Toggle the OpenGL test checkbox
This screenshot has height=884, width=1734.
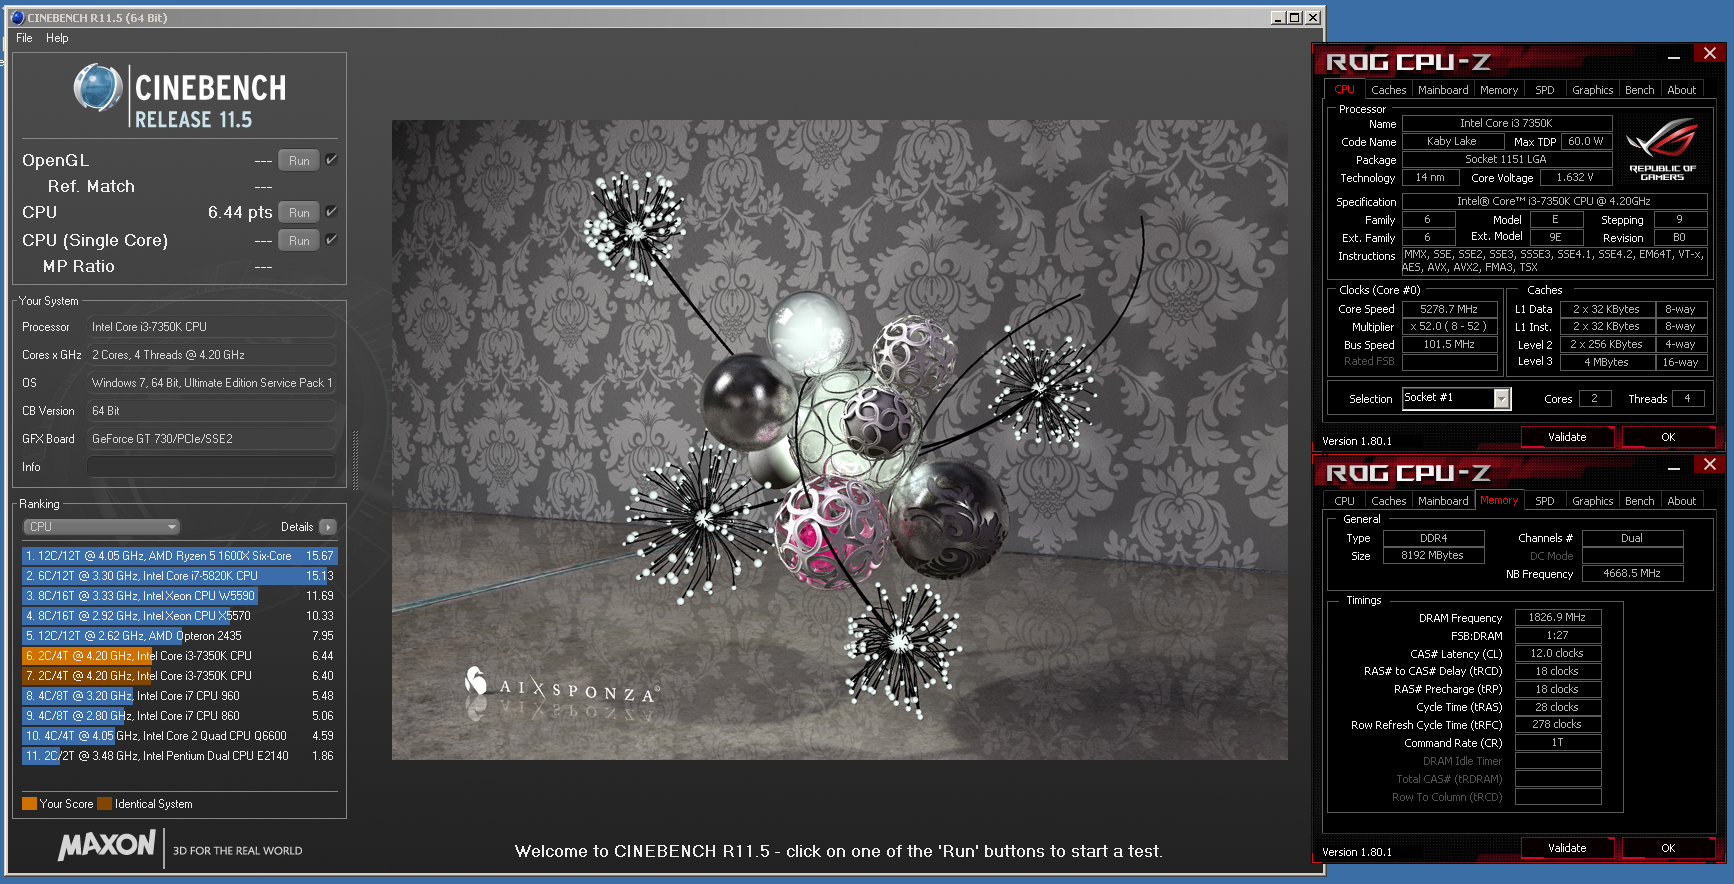[x=332, y=159]
